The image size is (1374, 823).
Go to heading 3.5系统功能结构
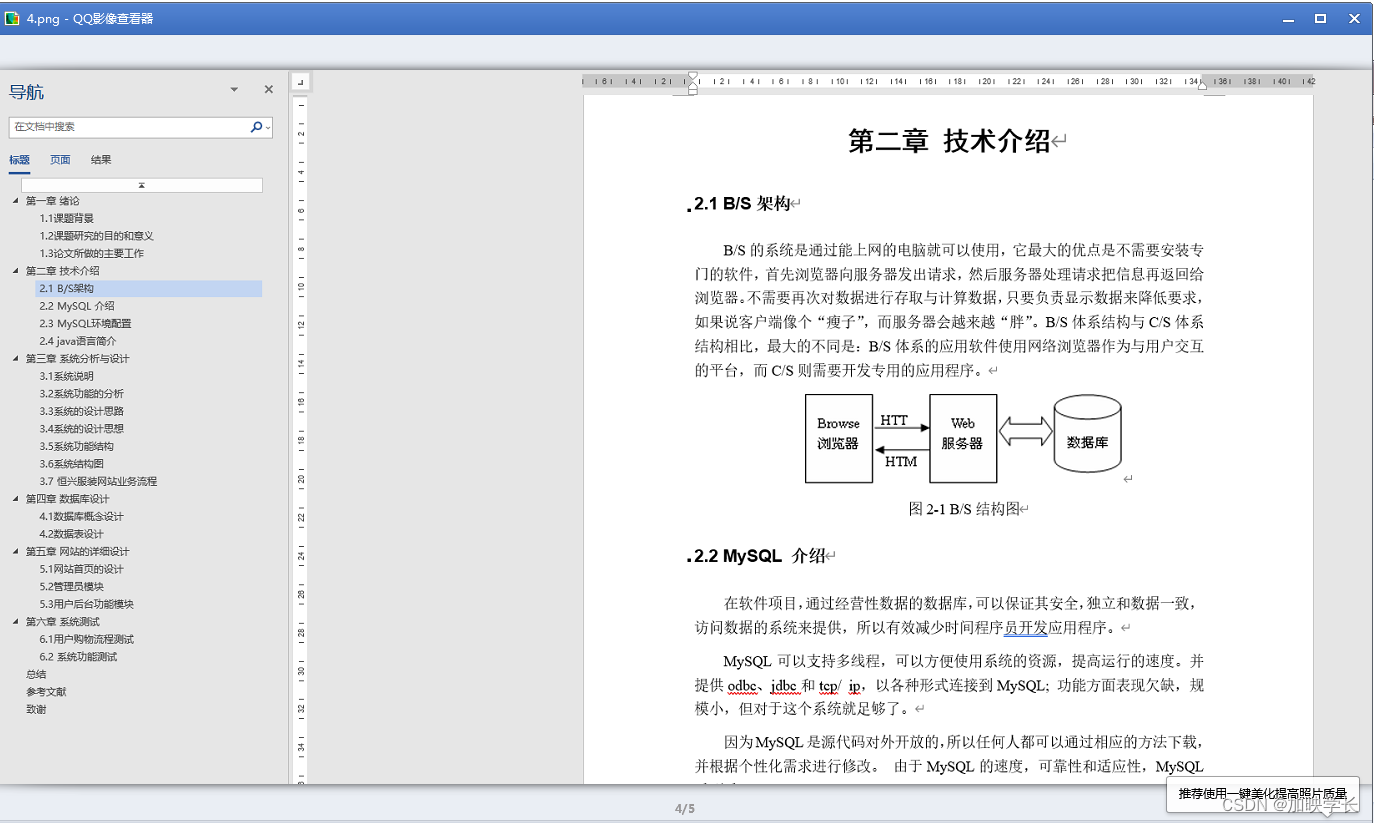click(x=77, y=446)
